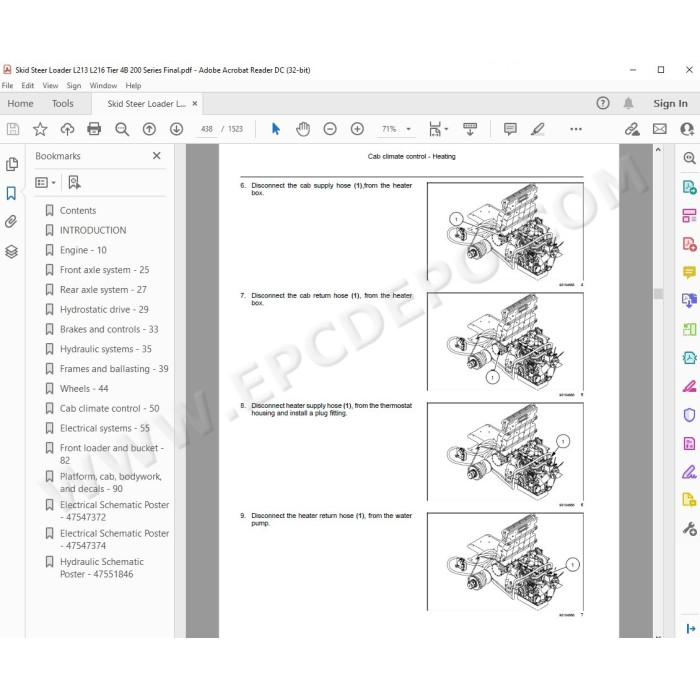Select Hydraulic systems - 35 bookmark
The image size is (700, 700).
click(x=106, y=349)
